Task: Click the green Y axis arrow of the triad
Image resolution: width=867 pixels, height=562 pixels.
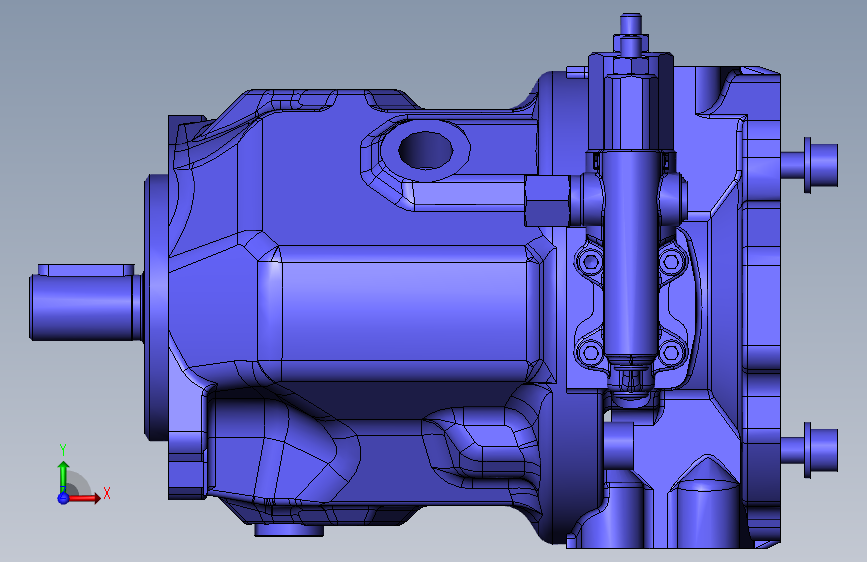Action: click(63, 476)
